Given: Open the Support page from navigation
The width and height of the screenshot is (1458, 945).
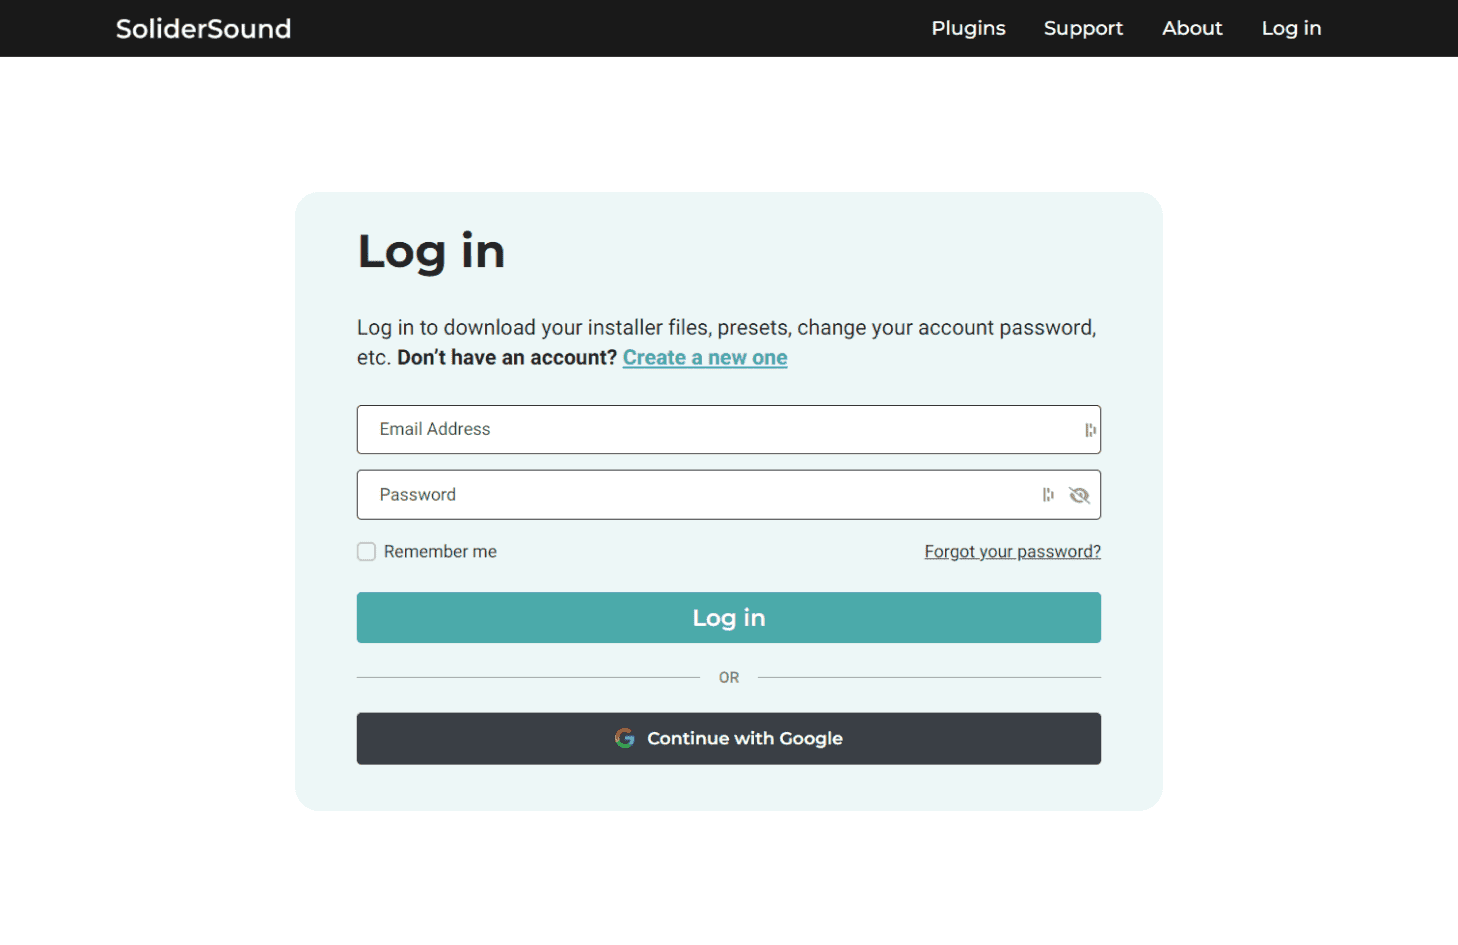Looking at the screenshot, I should 1083,29.
